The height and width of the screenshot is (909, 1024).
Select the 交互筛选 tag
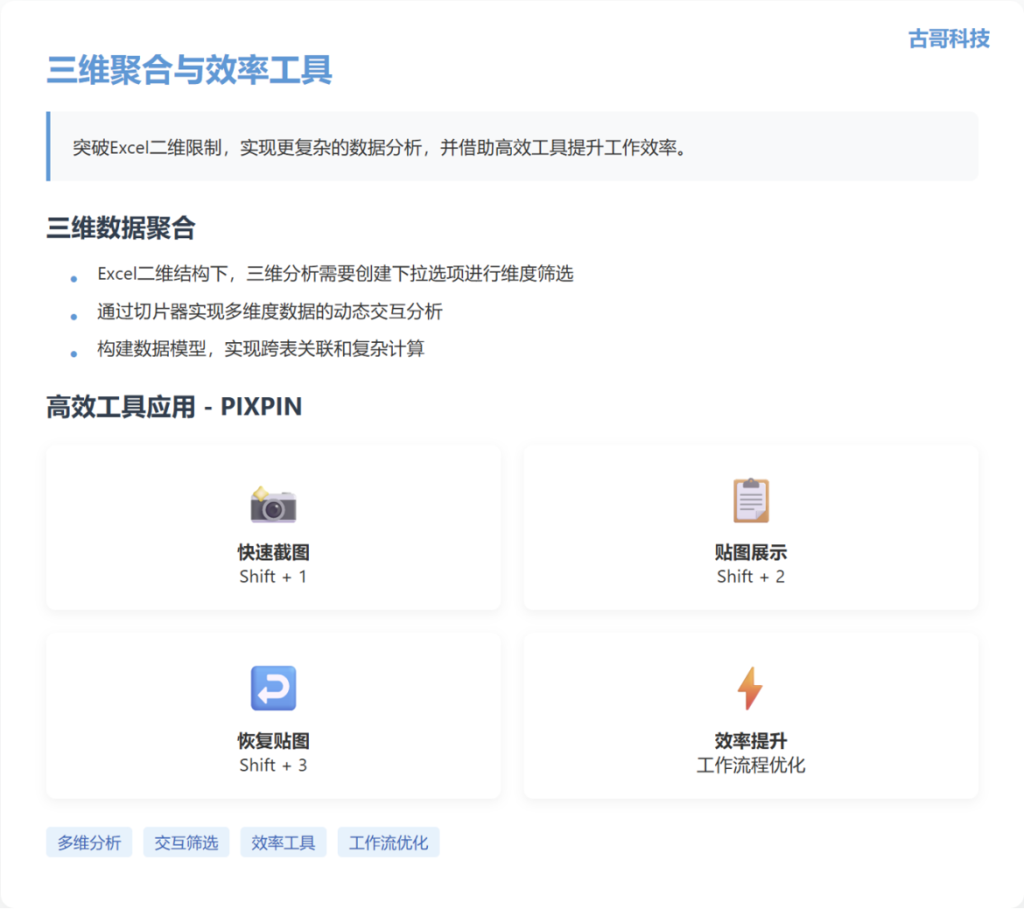click(x=186, y=842)
